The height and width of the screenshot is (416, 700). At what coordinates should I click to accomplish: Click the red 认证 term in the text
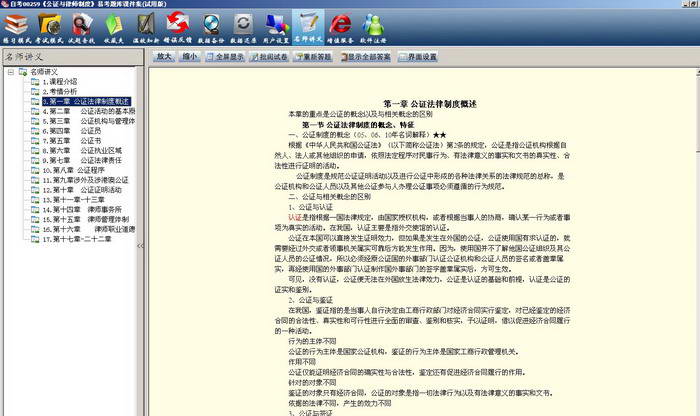(295, 217)
